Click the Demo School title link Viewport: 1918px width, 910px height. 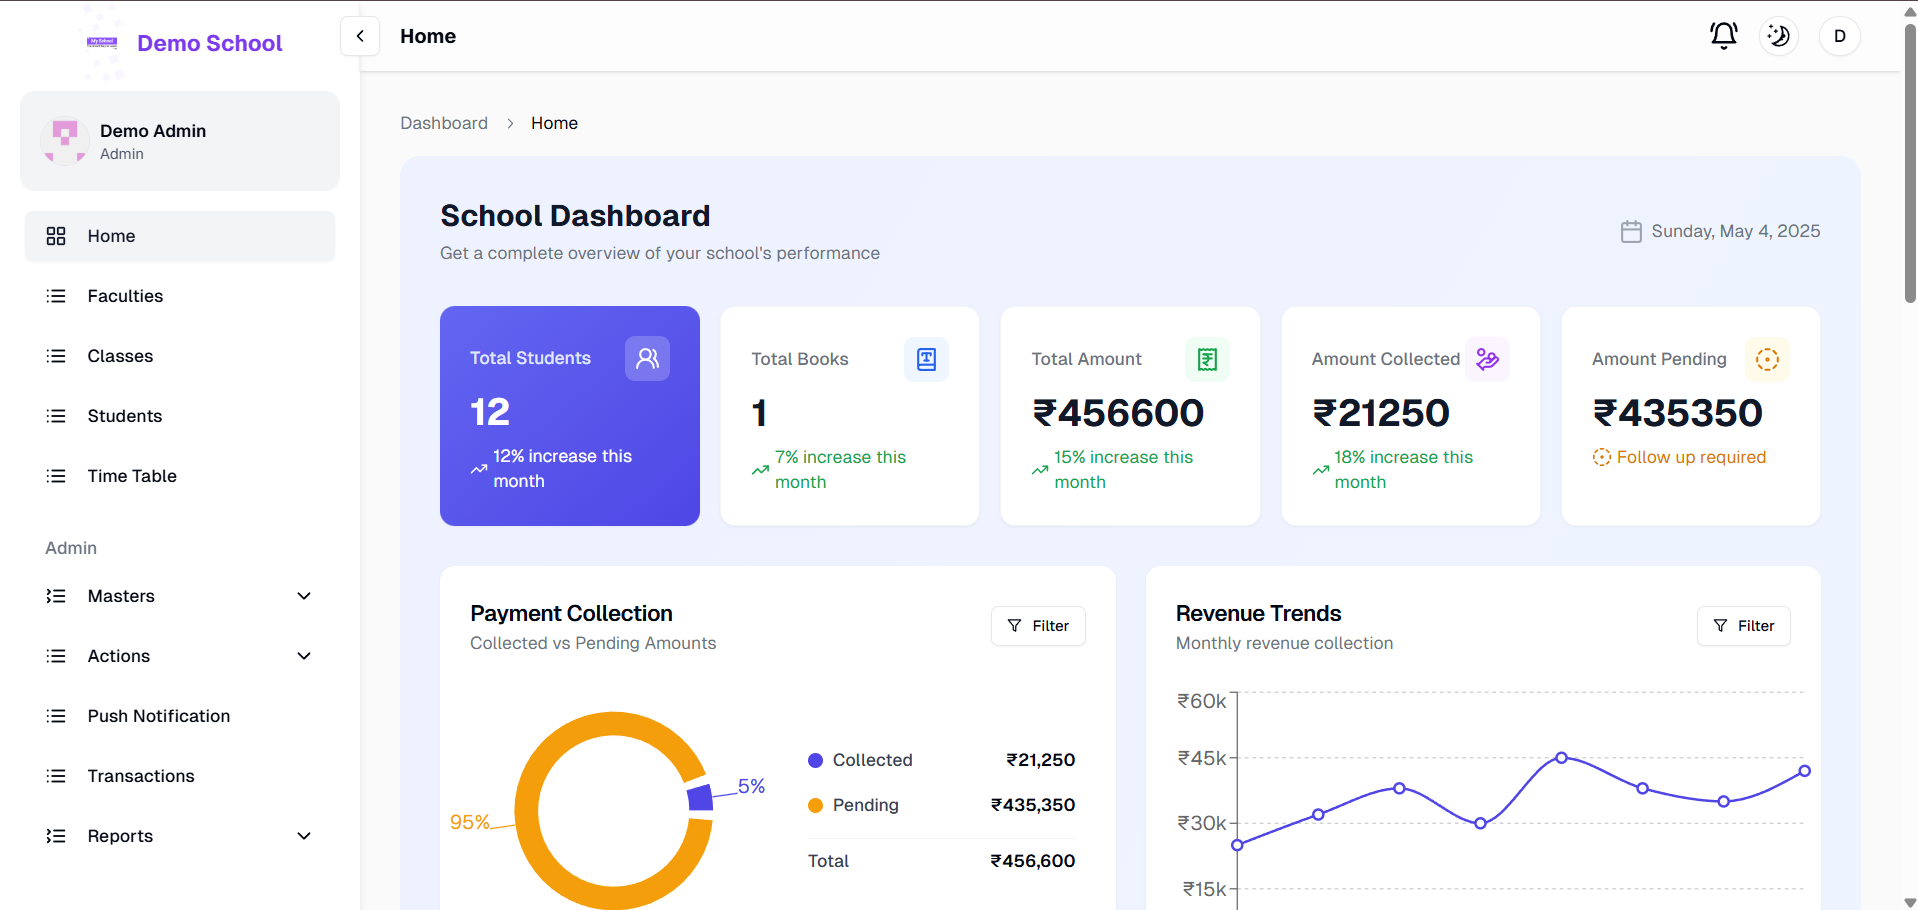pyautogui.click(x=210, y=43)
